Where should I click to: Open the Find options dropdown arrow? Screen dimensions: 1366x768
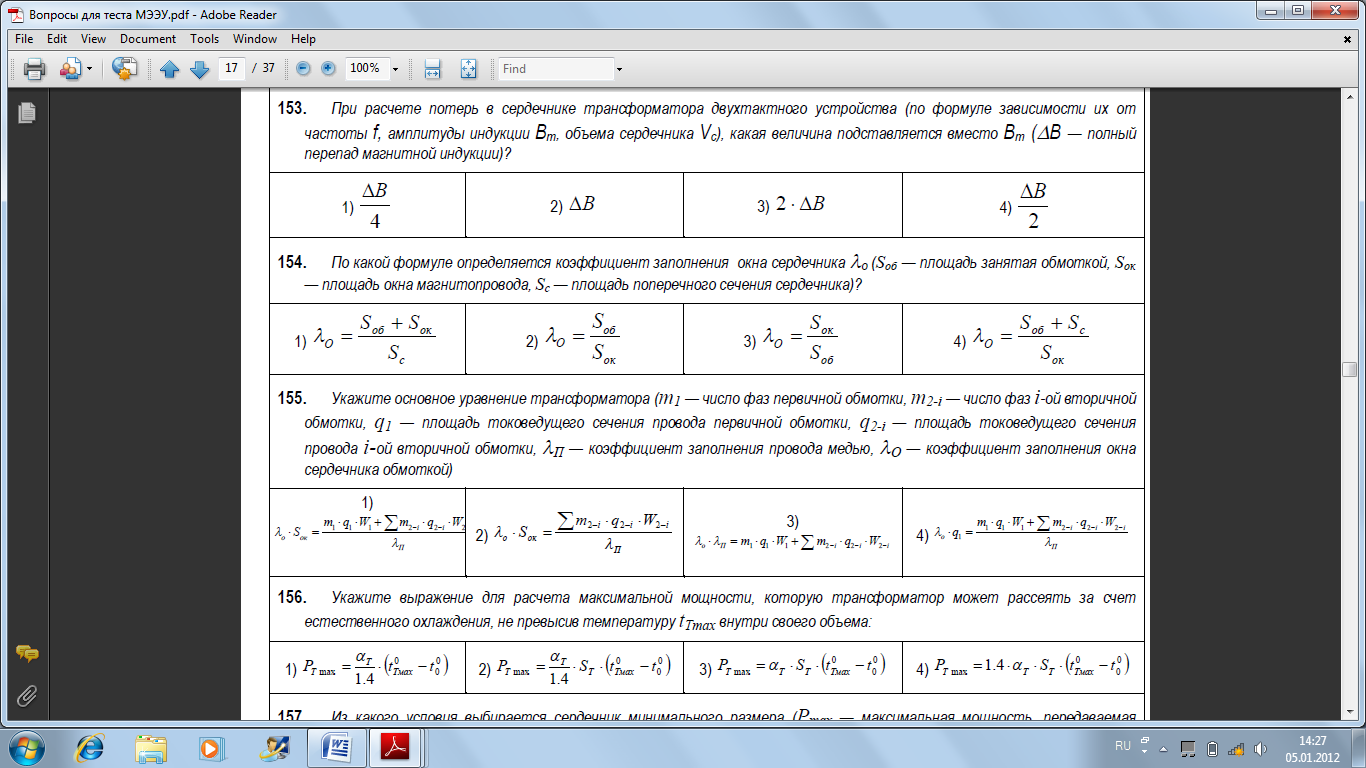(x=620, y=69)
